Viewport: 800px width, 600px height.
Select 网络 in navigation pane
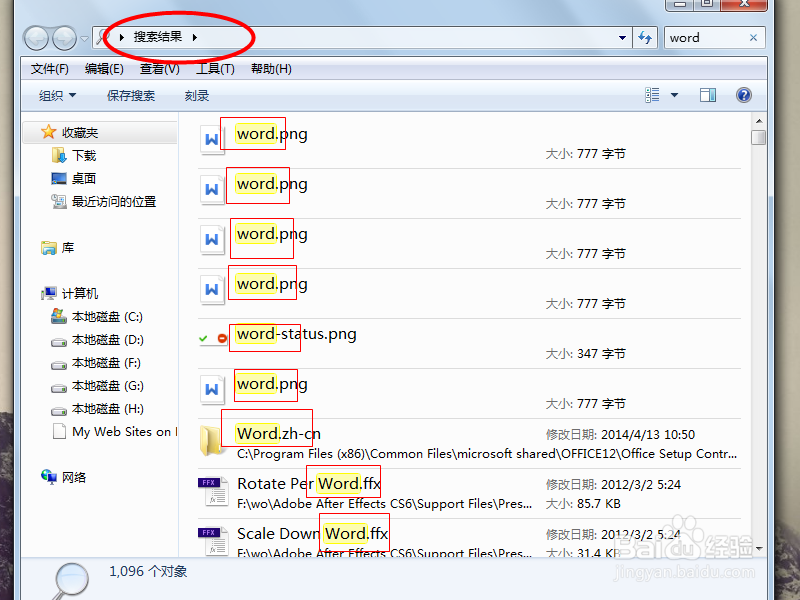[74, 478]
